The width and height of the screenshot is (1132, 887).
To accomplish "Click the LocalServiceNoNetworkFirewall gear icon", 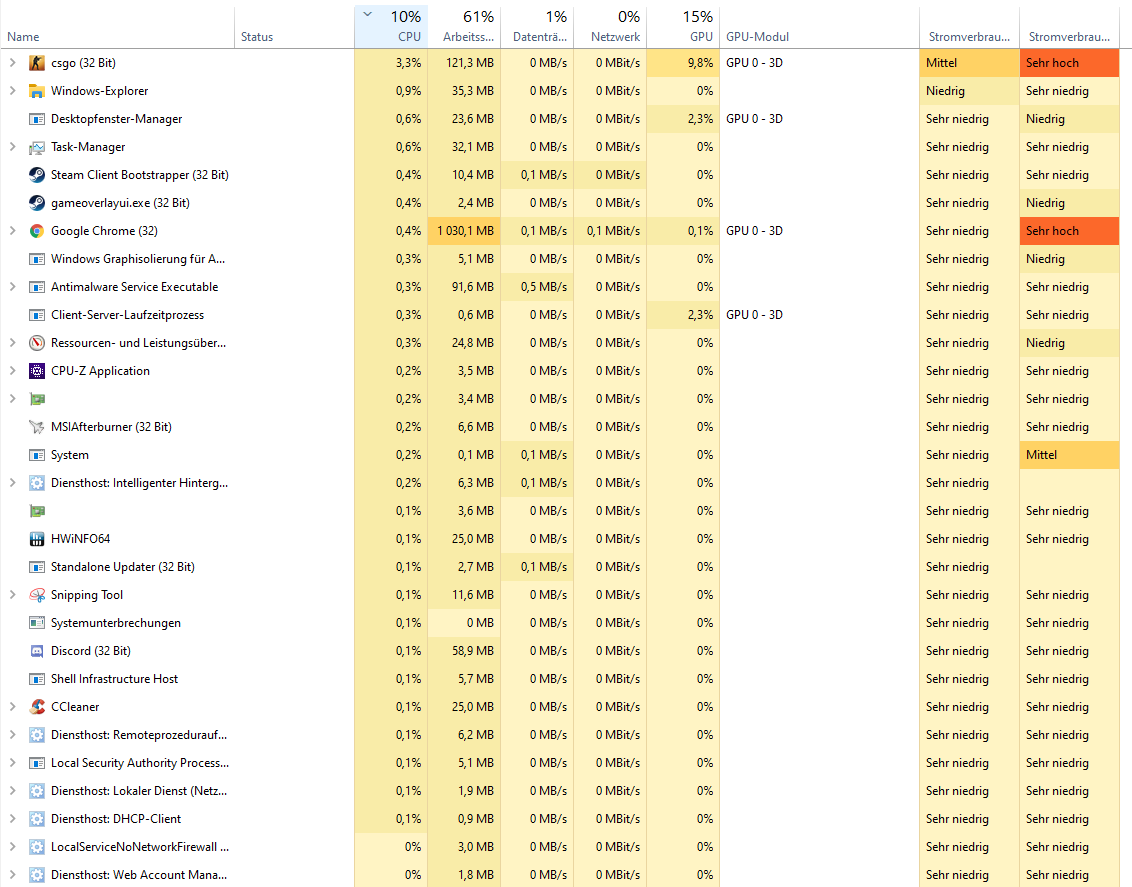I will [37, 847].
